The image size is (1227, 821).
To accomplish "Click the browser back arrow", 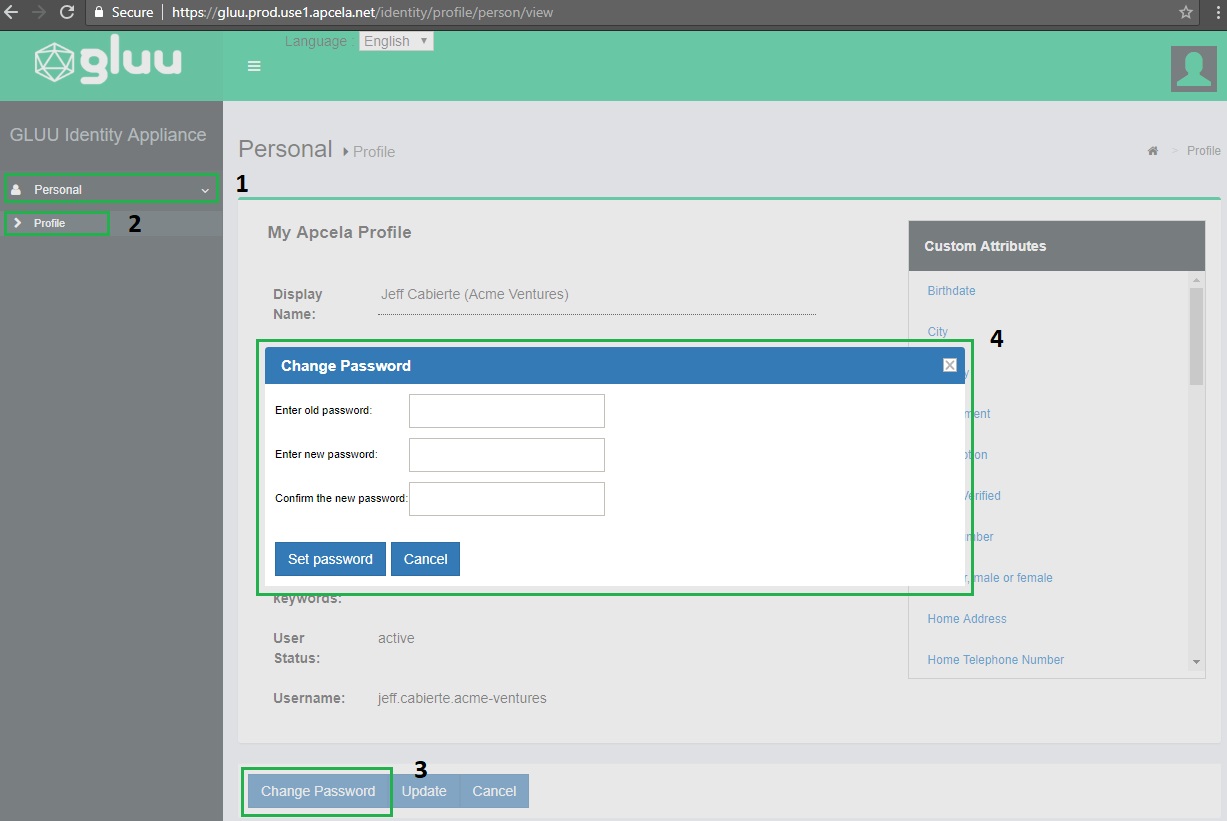I will click(12, 12).
